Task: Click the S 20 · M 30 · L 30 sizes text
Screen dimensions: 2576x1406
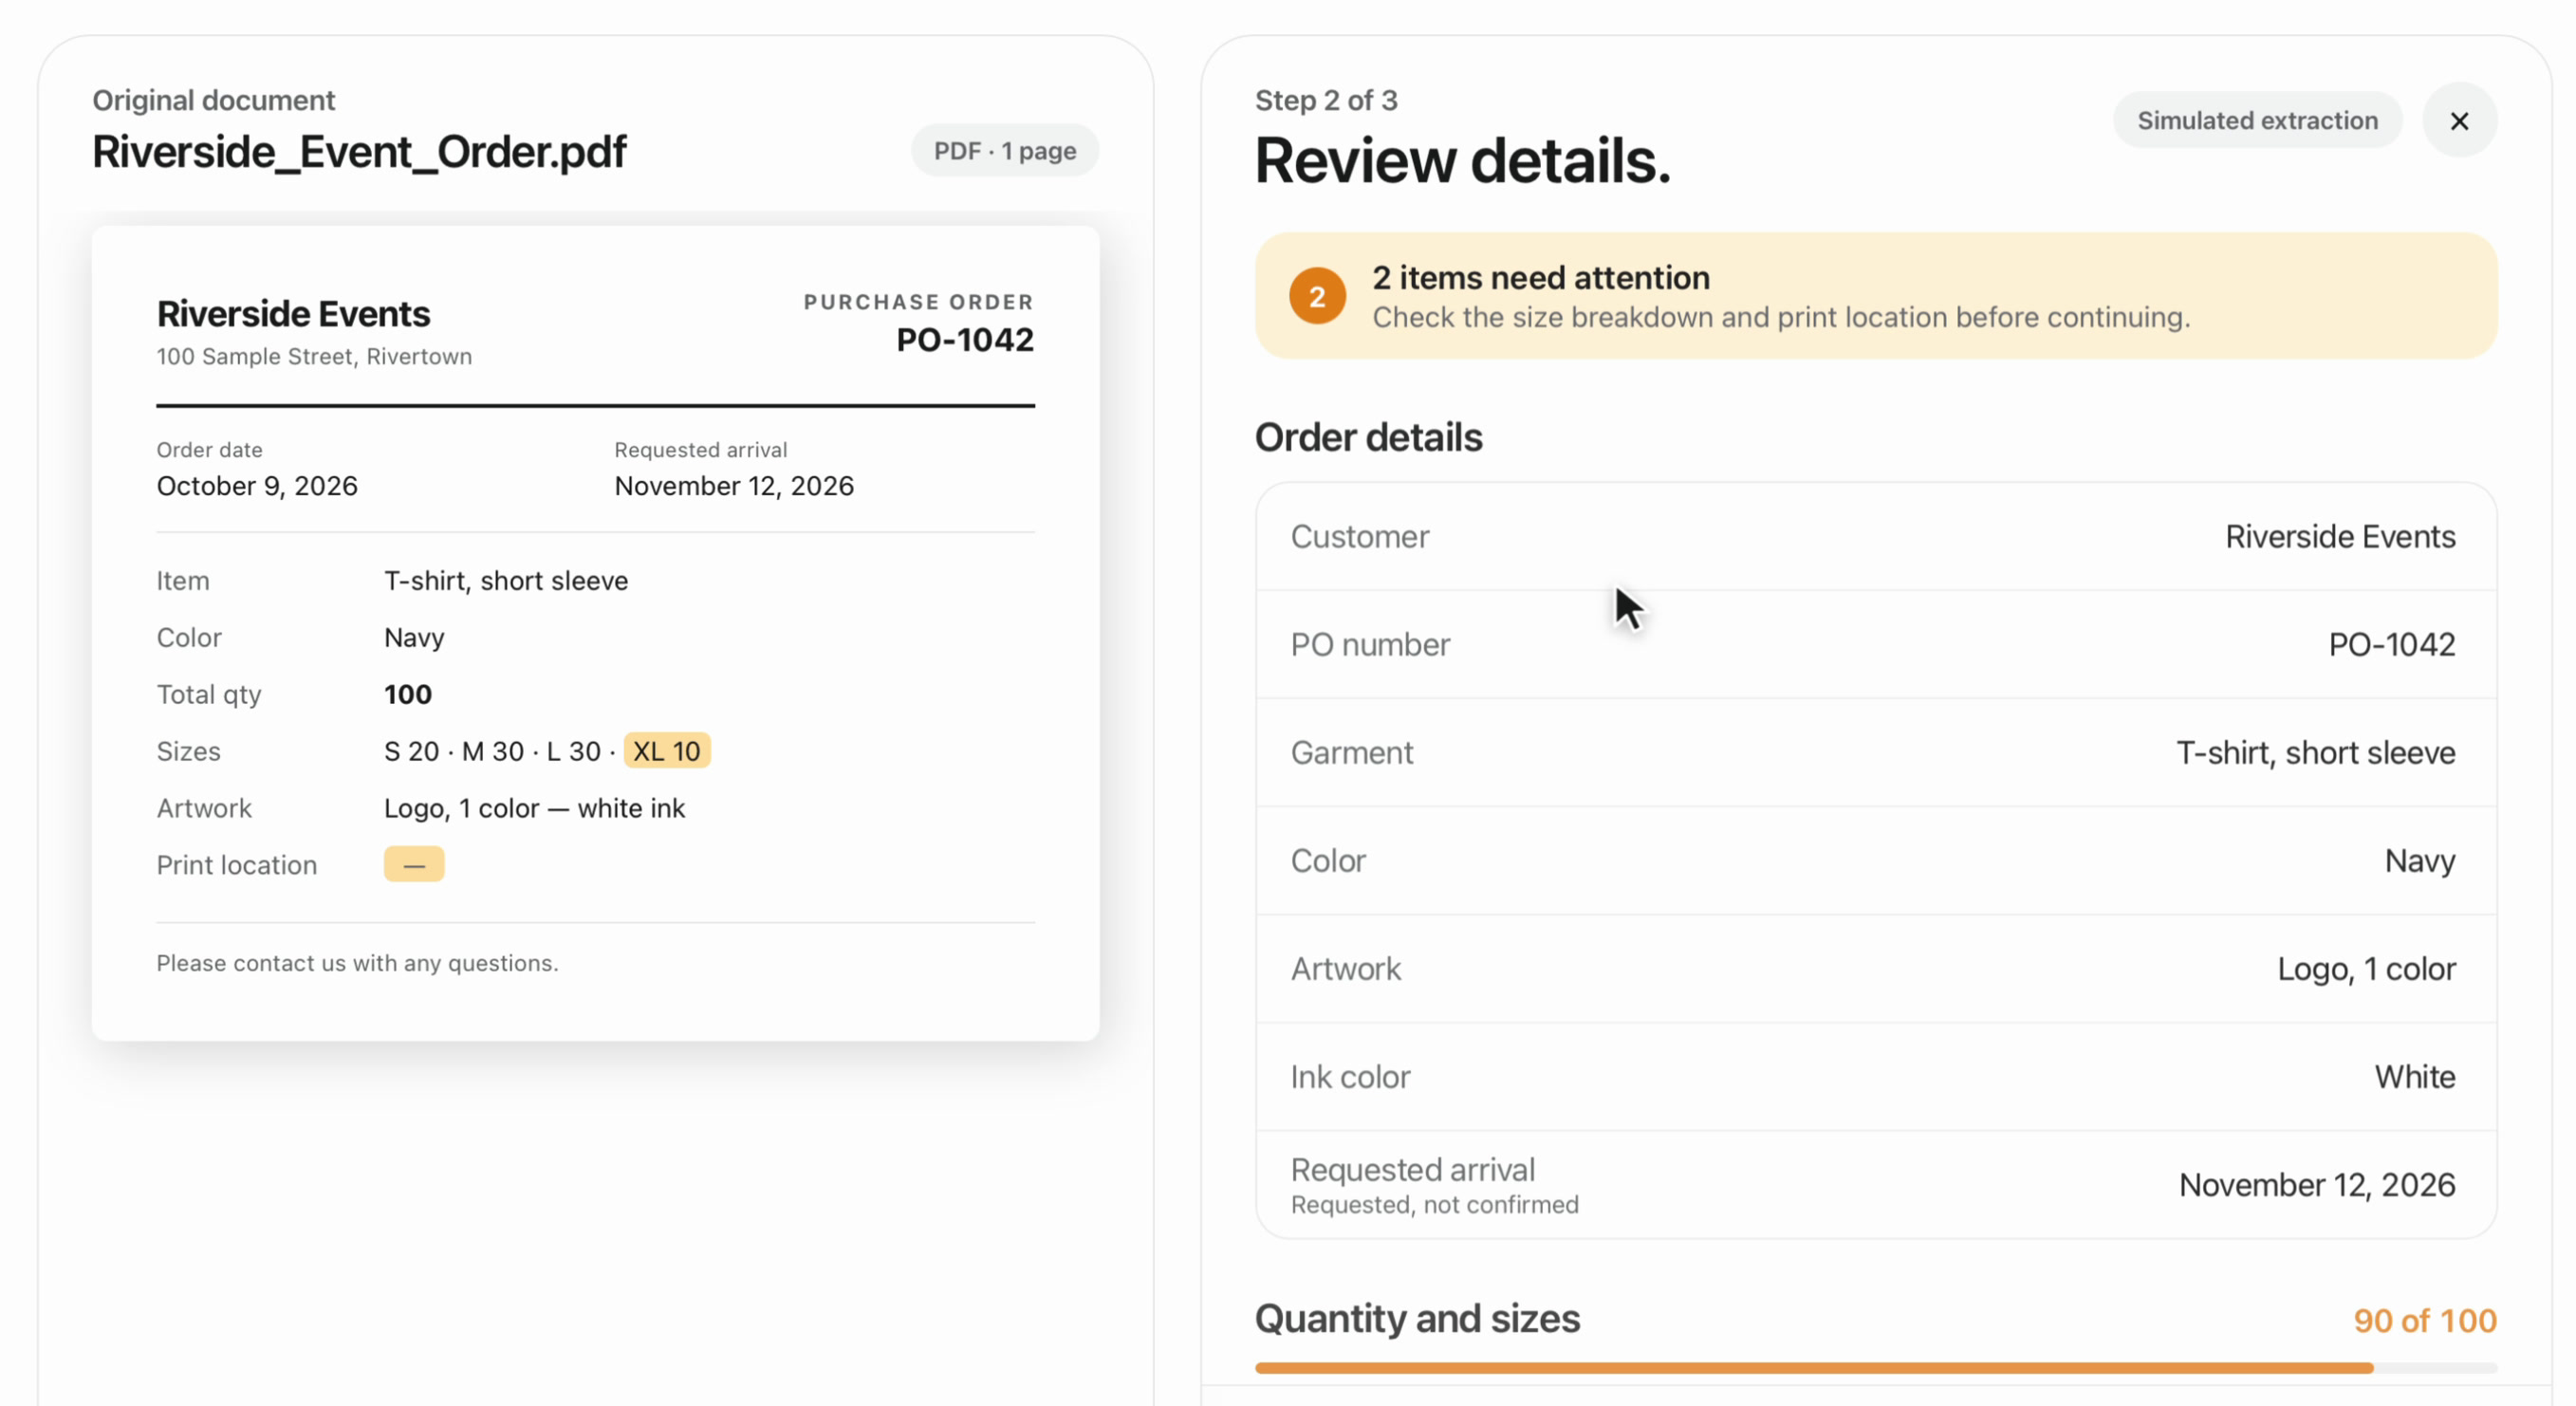Action: (x=492, y=752)
